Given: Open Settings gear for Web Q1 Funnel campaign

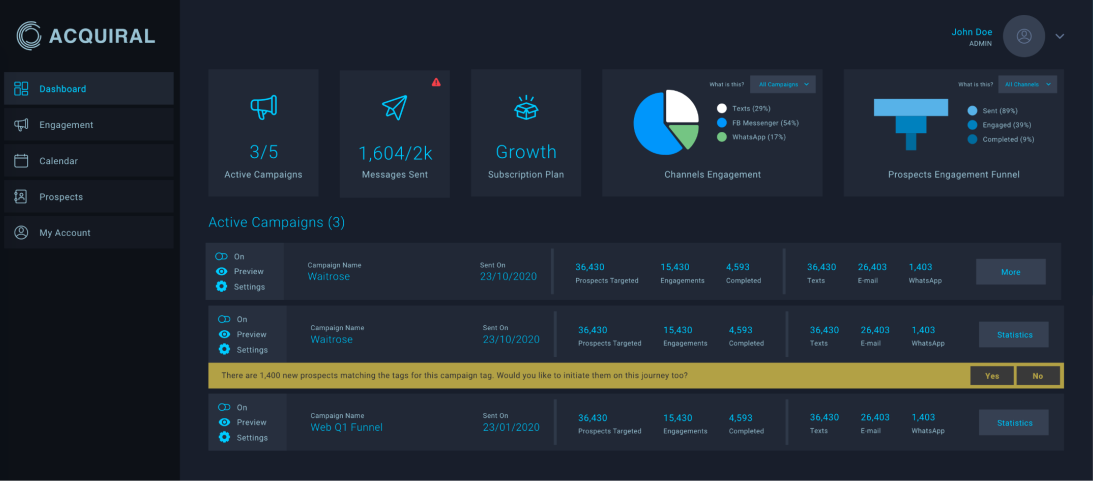Looking at the screenshot, I should (x=224, y=437).
